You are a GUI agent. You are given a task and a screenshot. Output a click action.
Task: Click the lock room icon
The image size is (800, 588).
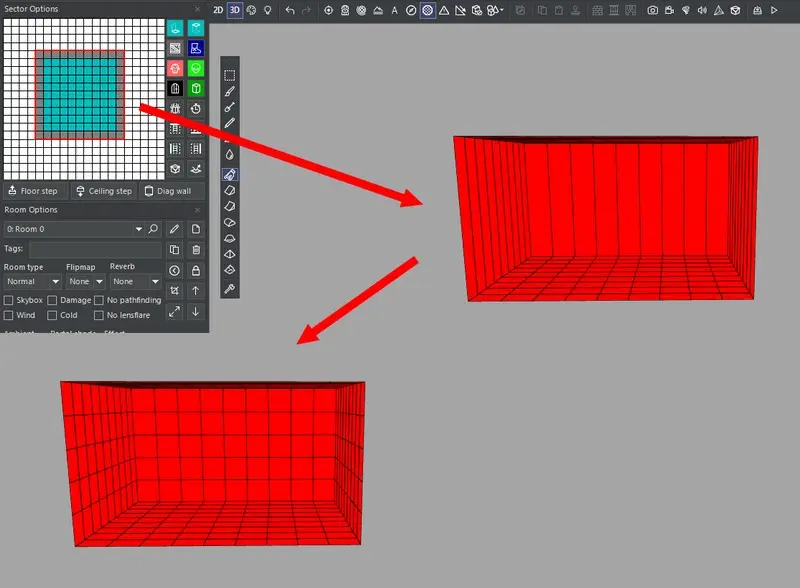(x=197, y=270)
